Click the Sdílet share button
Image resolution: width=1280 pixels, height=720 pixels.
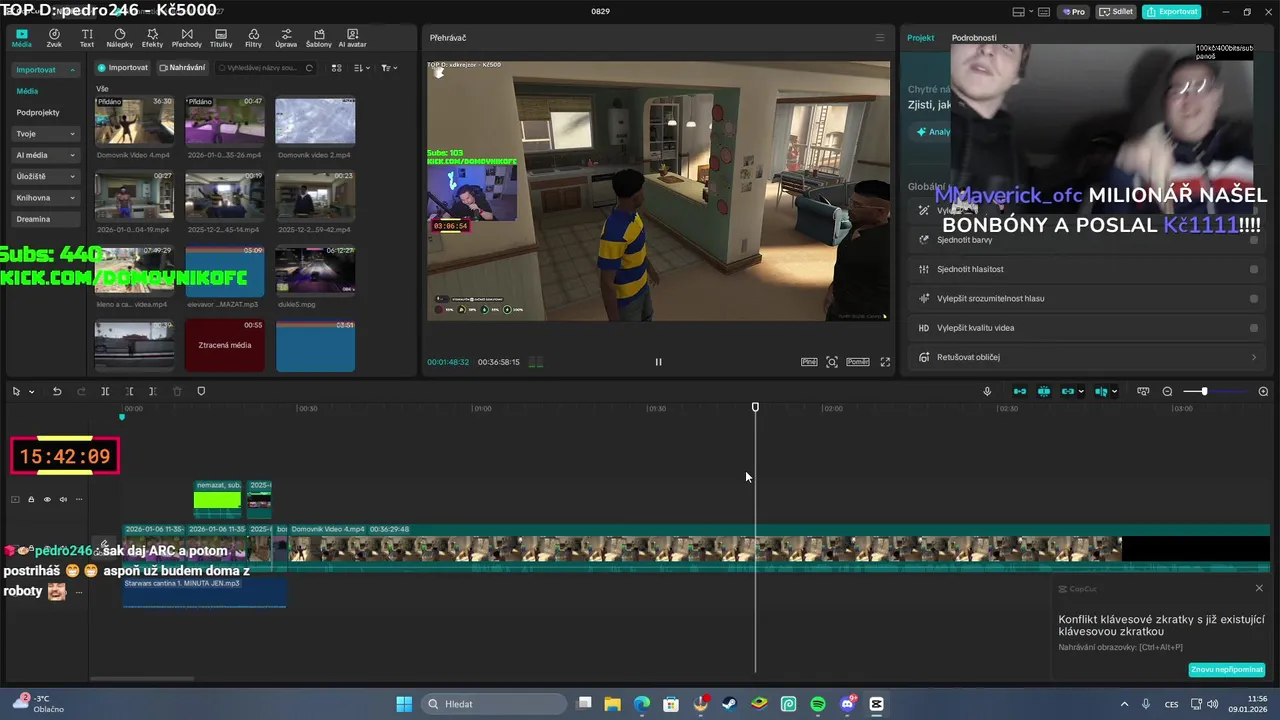(1116, 12)
